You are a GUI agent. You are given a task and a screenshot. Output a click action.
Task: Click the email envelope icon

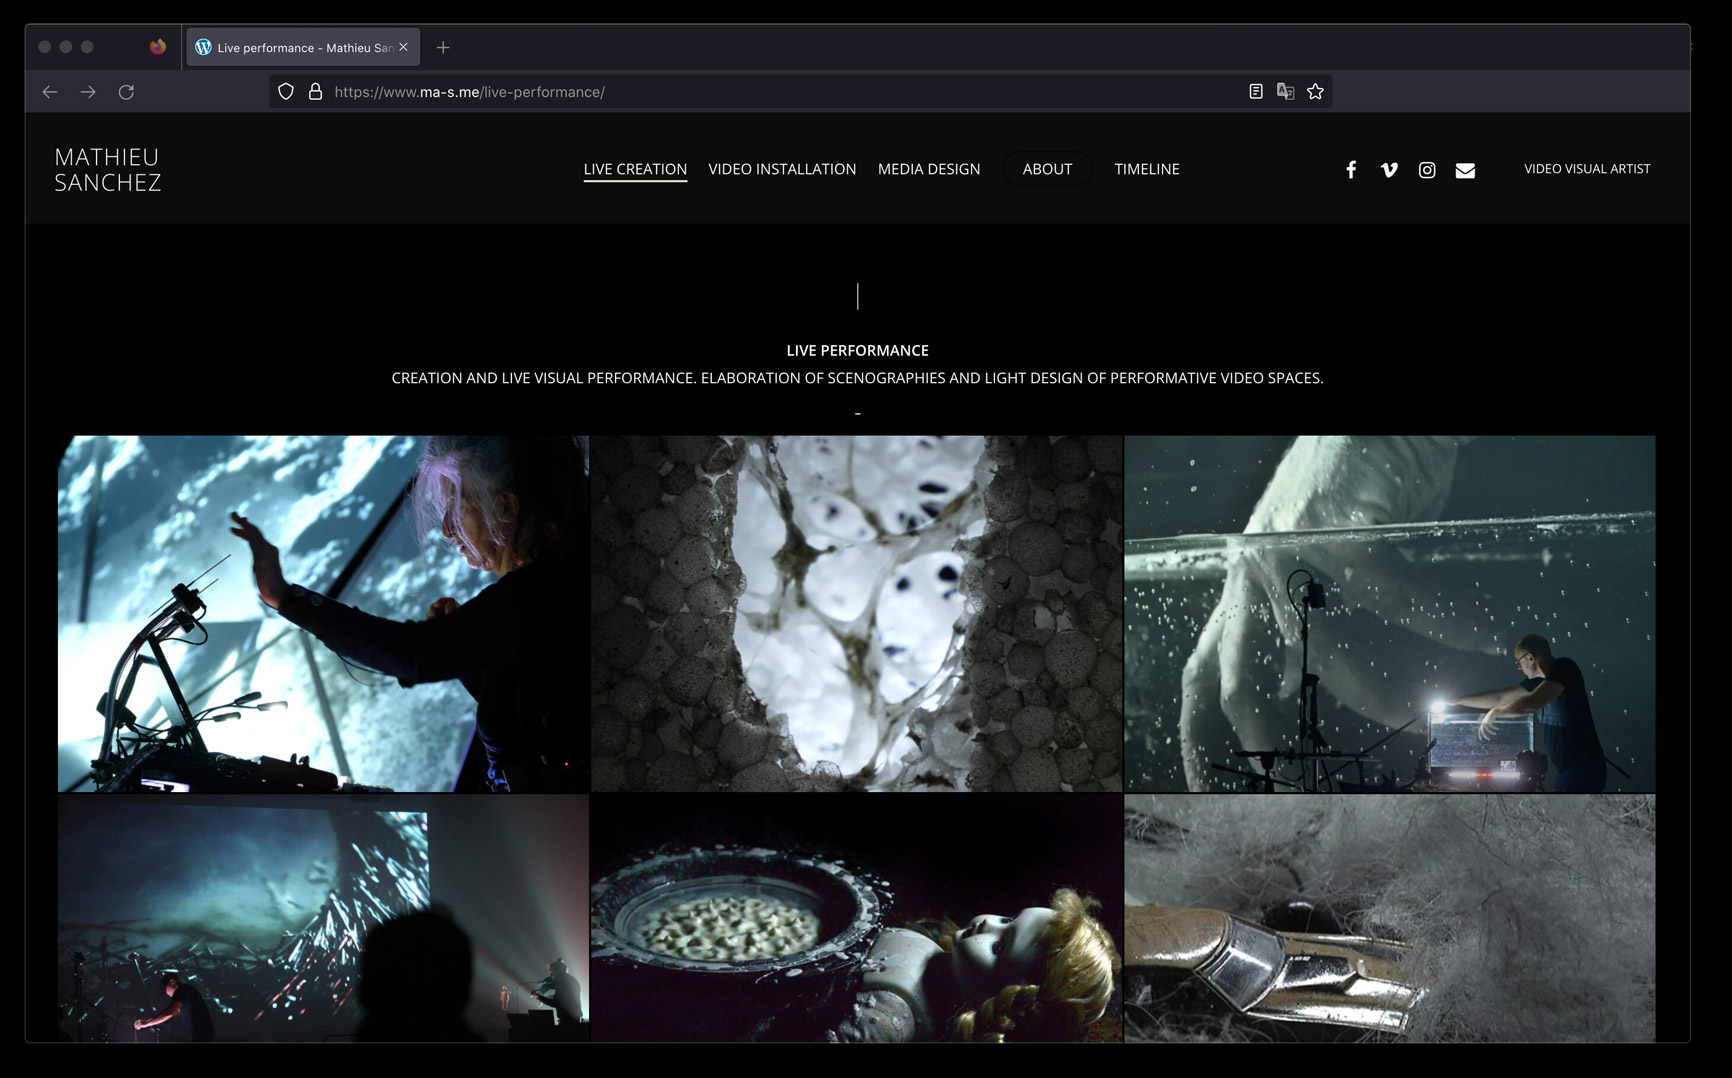click(x=1465, y=170)
